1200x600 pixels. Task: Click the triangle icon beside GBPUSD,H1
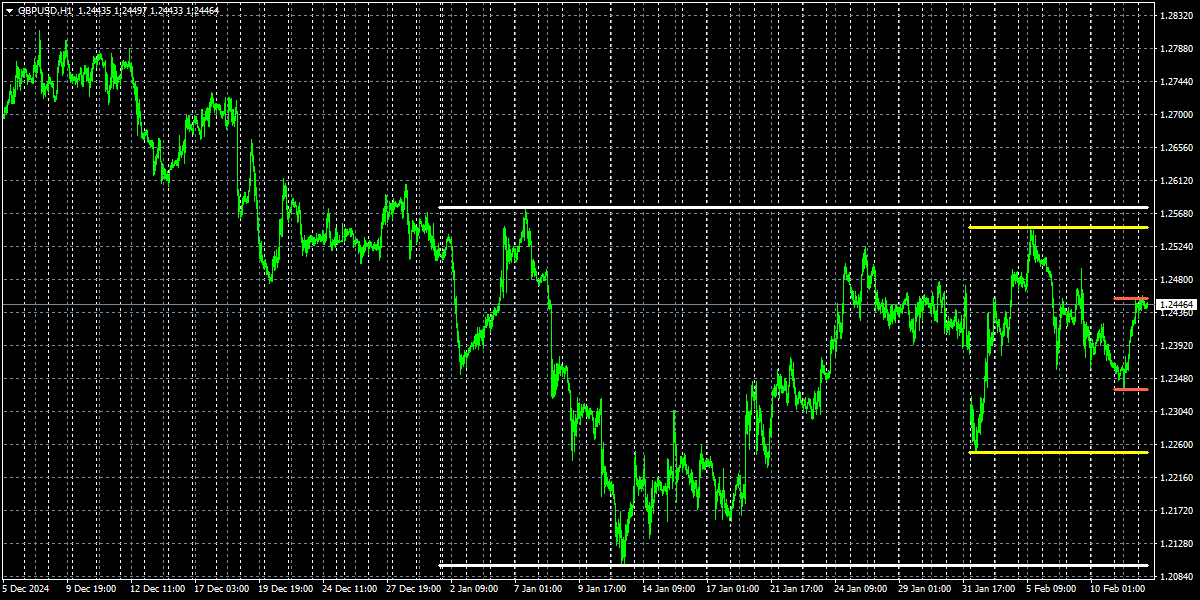(9, 10)
